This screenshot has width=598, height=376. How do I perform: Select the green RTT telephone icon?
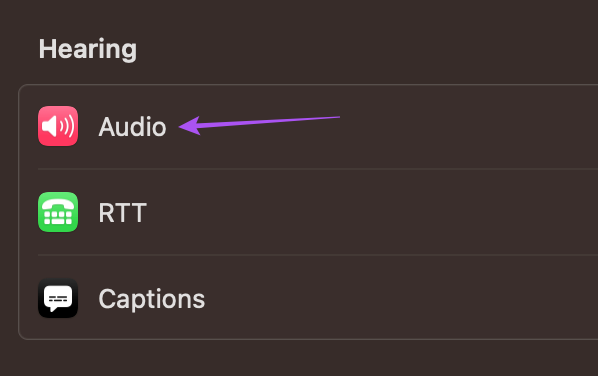58,212
